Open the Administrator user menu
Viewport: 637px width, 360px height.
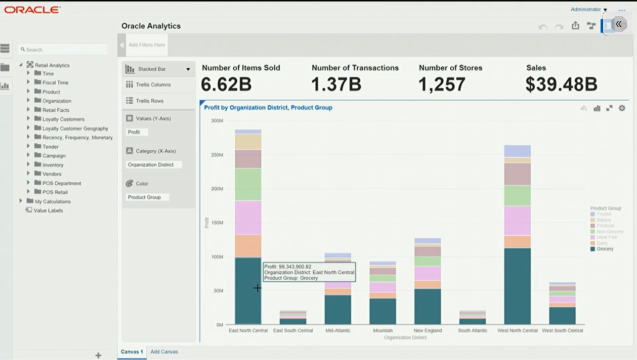pos(589,9)
